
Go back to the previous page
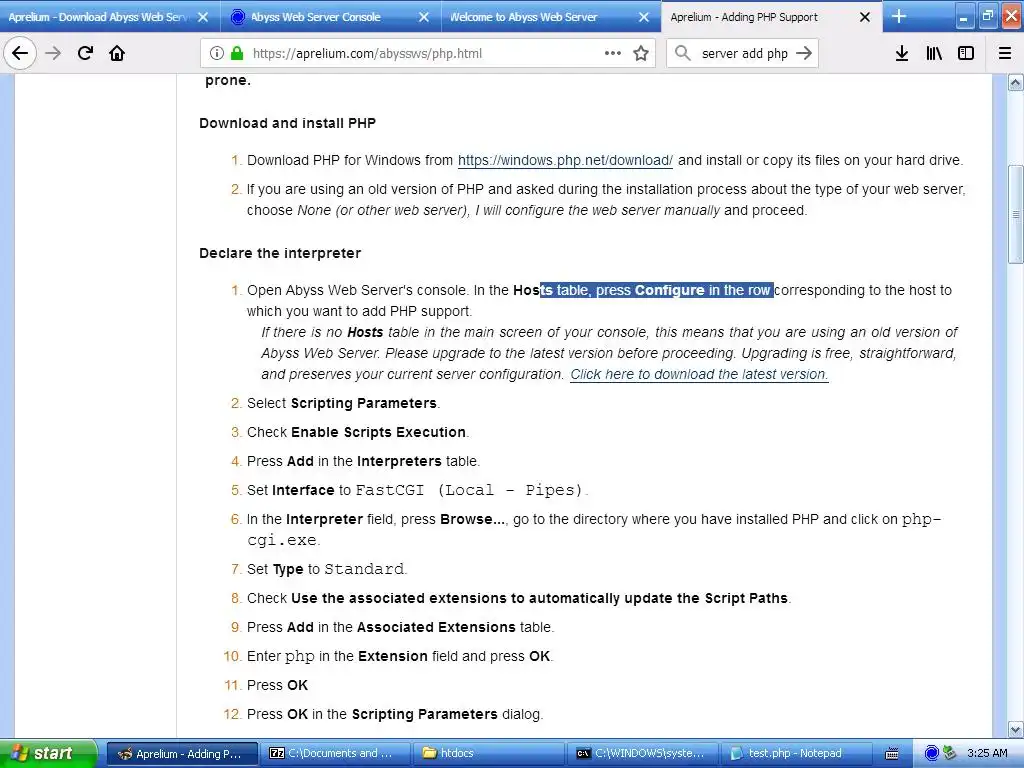pos(20,53)
